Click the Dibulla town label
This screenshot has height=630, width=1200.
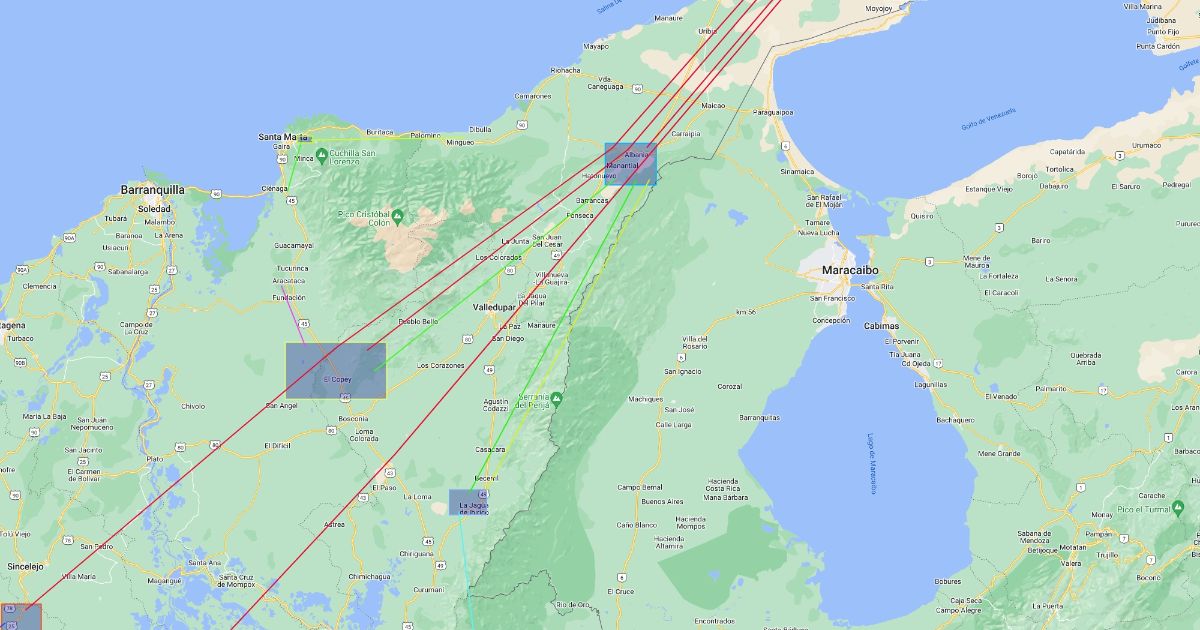coord(480,129)
